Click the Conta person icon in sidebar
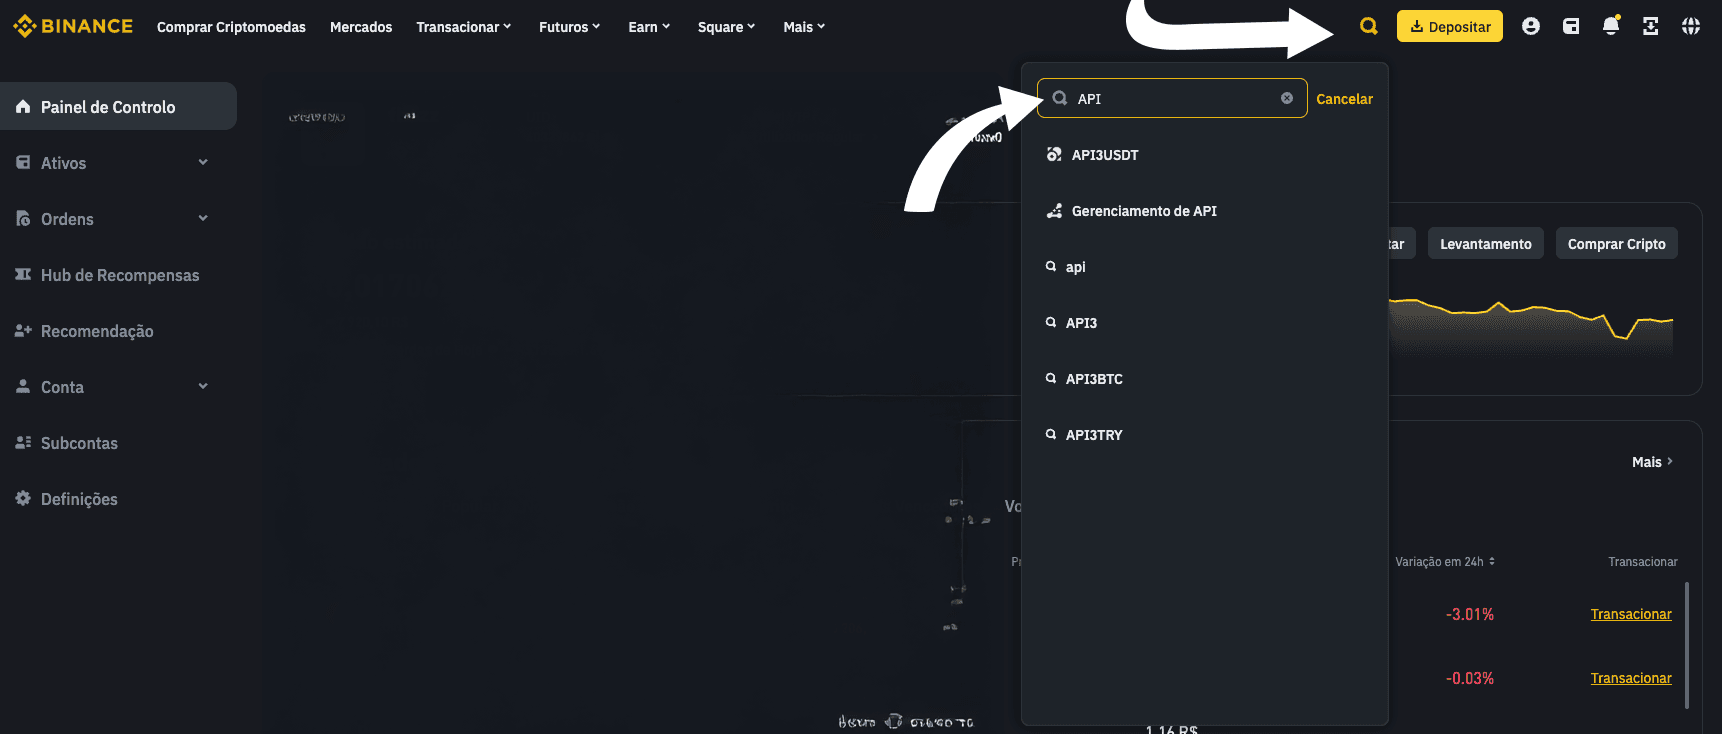The height and width of the screenshot is (734, 1722). [23, 386]
